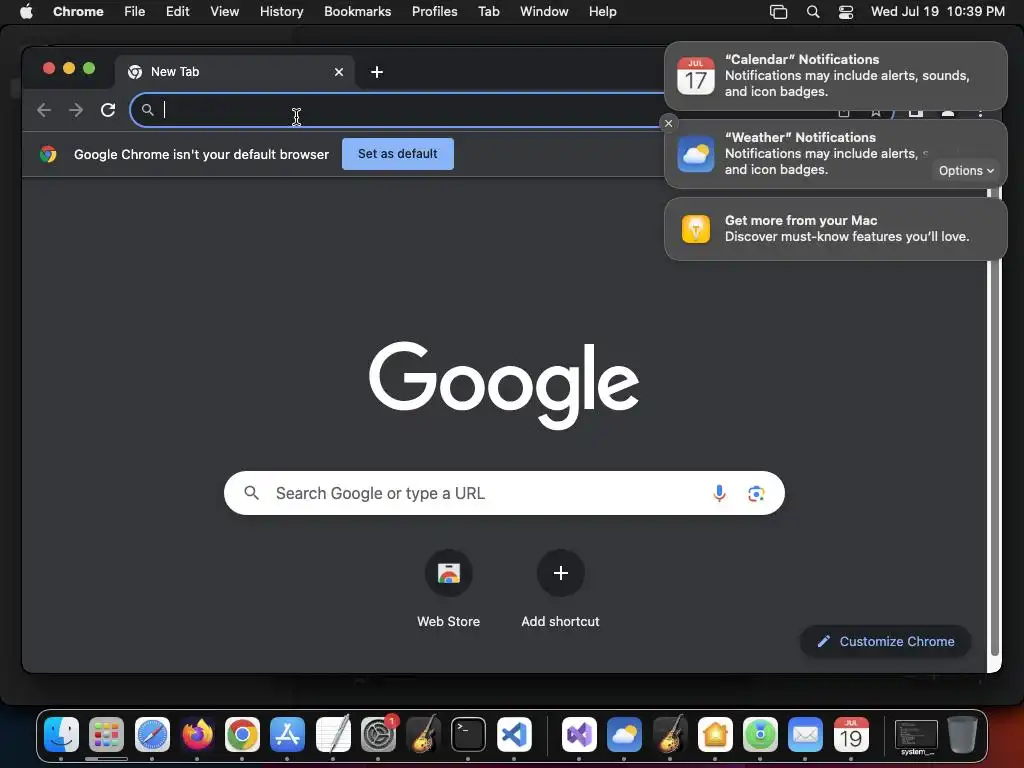Click the menu bar date and time
The height and width of the screenshot is (768, 1024).
(x=938, y=12)
